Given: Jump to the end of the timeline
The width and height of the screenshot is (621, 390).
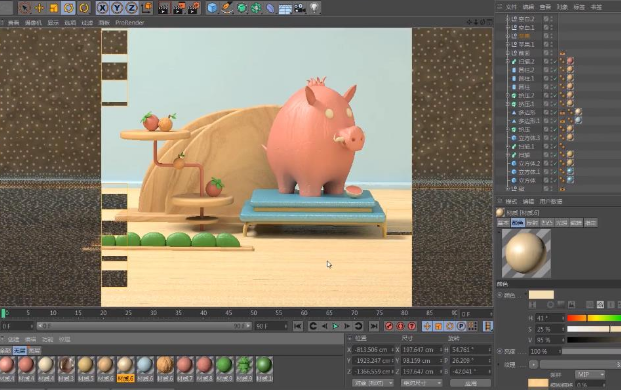Looking at the screenshot, I should coord(373,326).
